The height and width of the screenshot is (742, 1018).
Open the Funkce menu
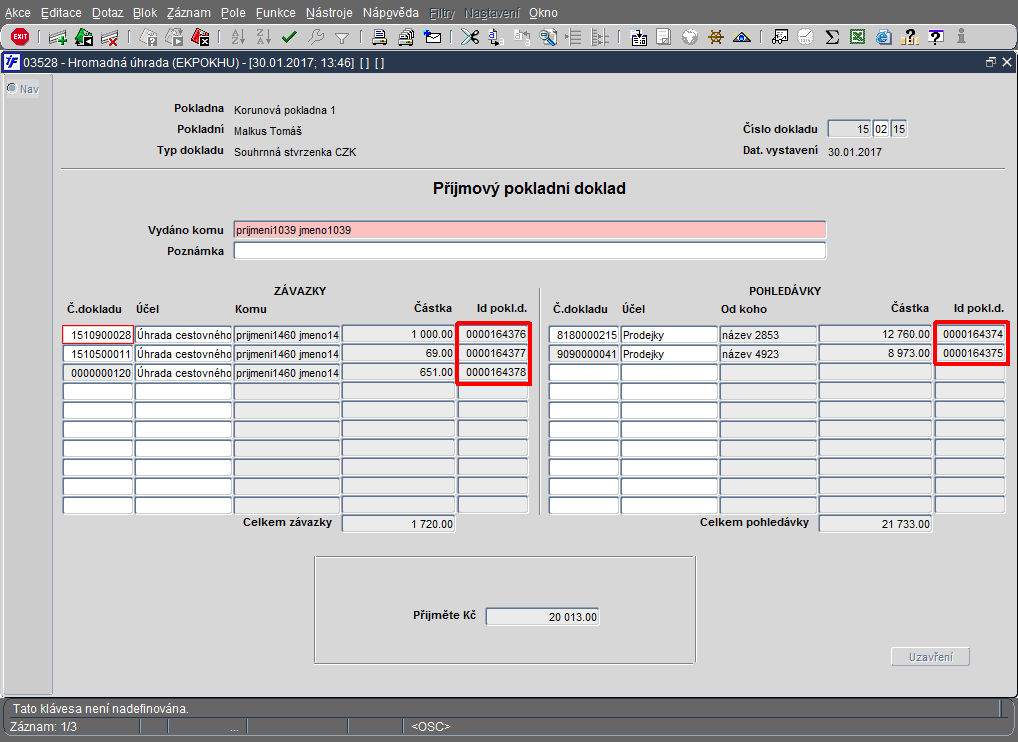tap(275, 13)
